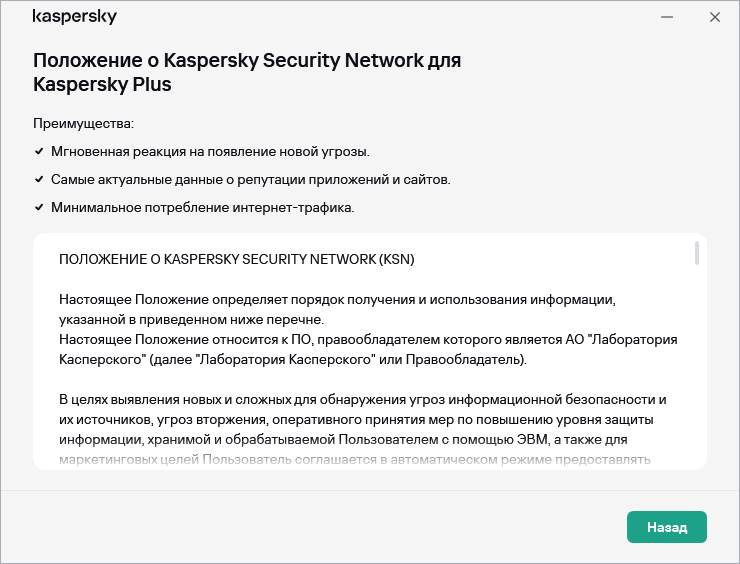
Task: Click checkmark beside "Мгновенная реакция" item
Action: [39, 152]
